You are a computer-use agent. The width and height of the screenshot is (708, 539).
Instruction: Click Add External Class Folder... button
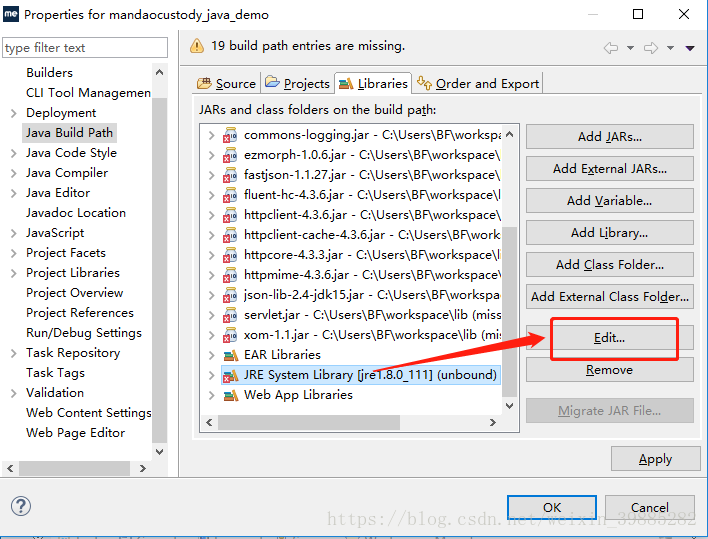pyautogui.click(x=610, y=297)
